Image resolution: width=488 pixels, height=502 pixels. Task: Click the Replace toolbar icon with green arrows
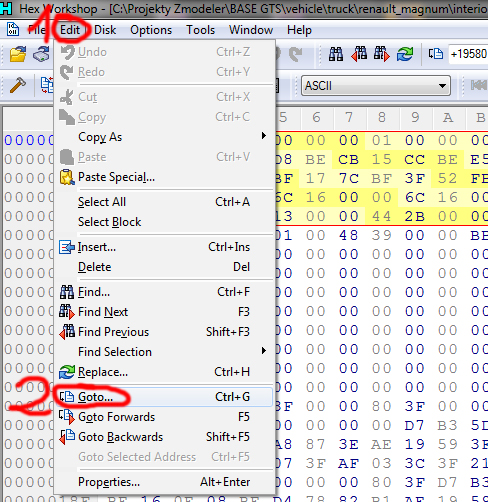pos(405,54)
